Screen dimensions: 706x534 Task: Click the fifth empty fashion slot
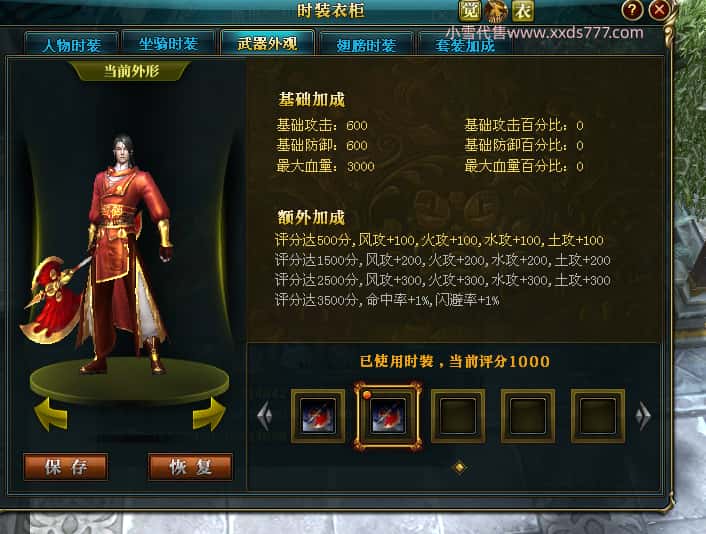point(597,416)
